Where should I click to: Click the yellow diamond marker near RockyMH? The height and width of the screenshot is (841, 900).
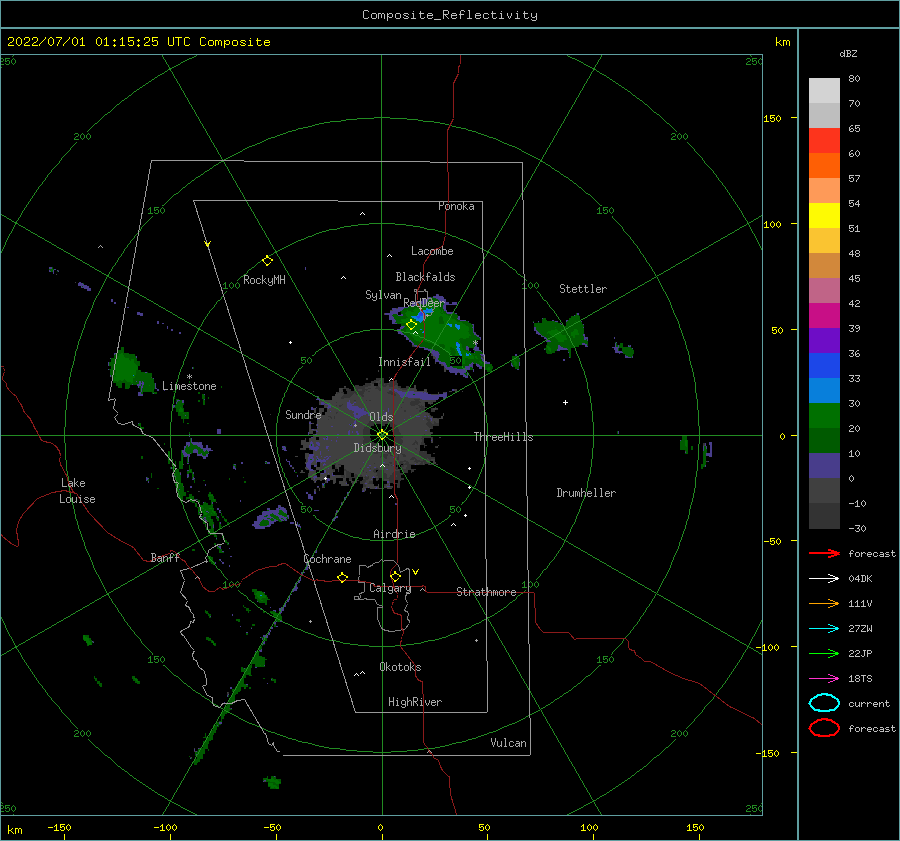(267, 261)
